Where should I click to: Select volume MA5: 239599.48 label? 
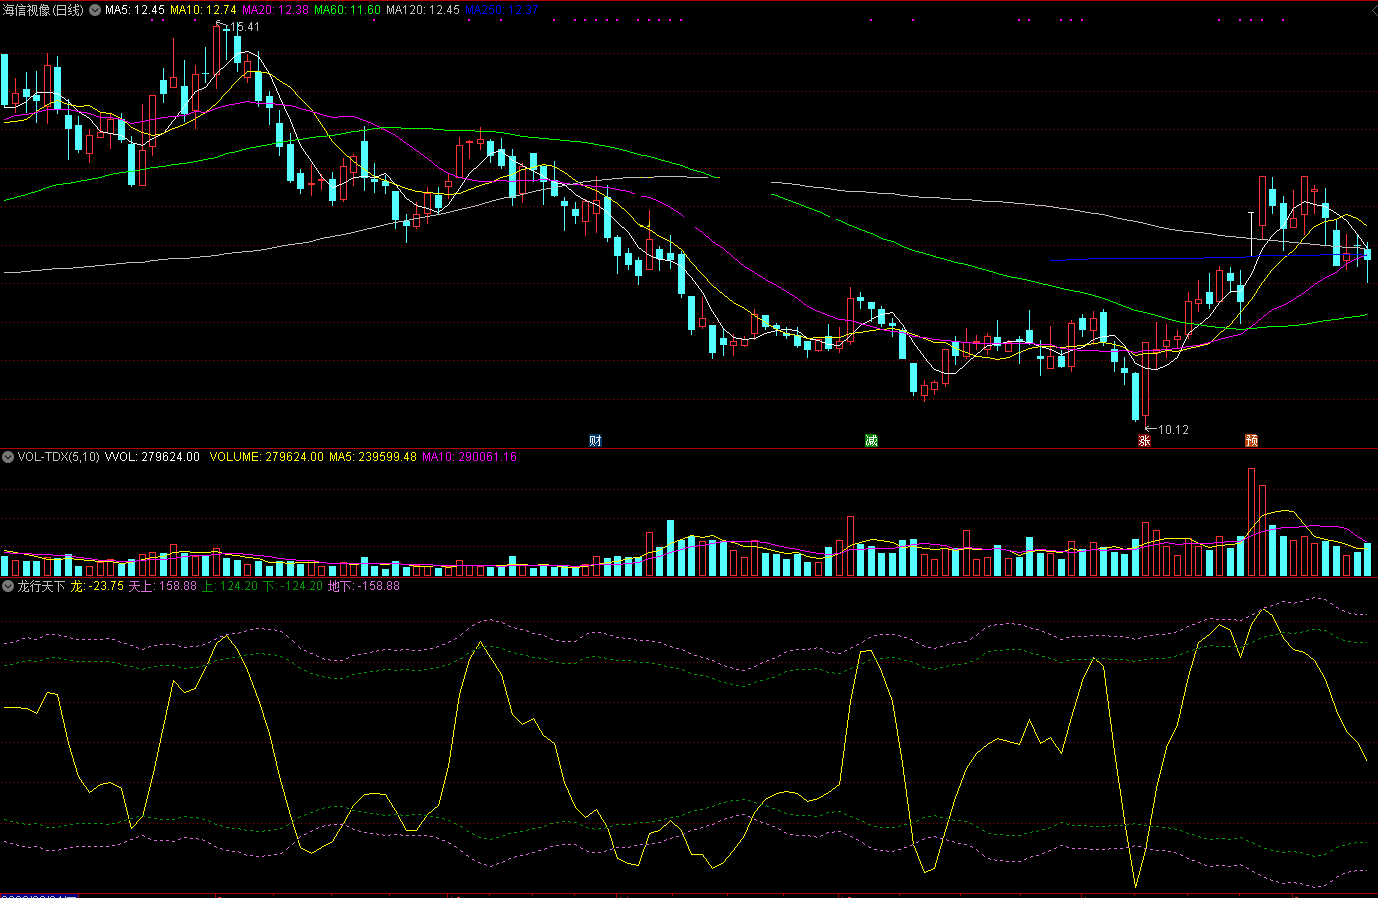click(x=373, y=457)
